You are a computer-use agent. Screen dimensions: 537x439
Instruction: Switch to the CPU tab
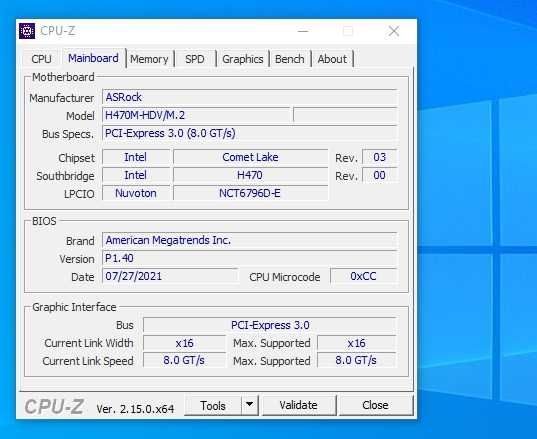[x=41, y=59]
